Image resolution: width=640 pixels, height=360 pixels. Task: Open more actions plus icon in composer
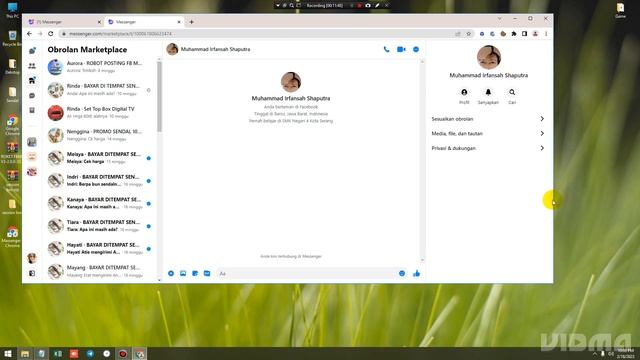[171, 273]
